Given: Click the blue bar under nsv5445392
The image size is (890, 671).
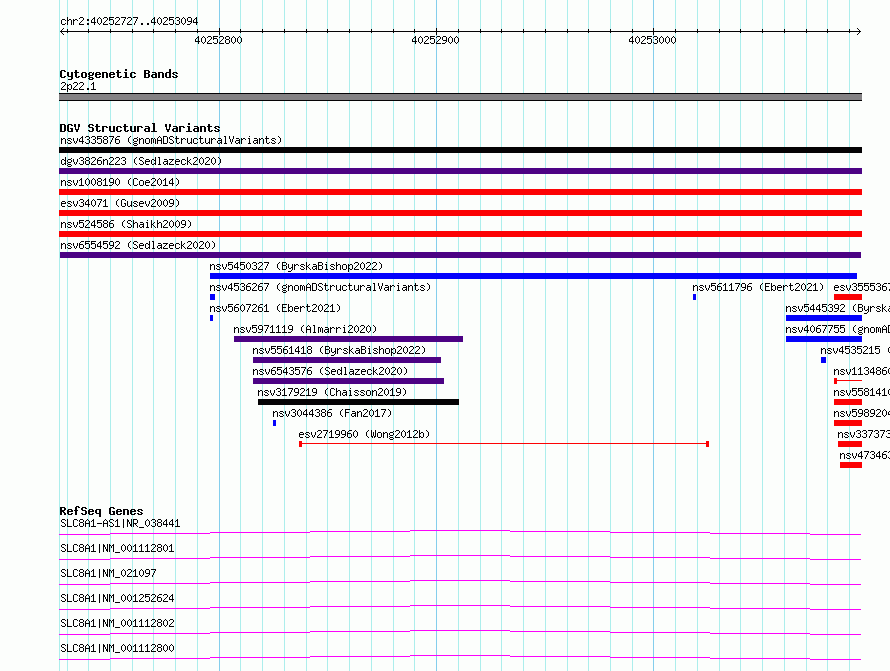Looking at the screenshot, I should [824, 318].
